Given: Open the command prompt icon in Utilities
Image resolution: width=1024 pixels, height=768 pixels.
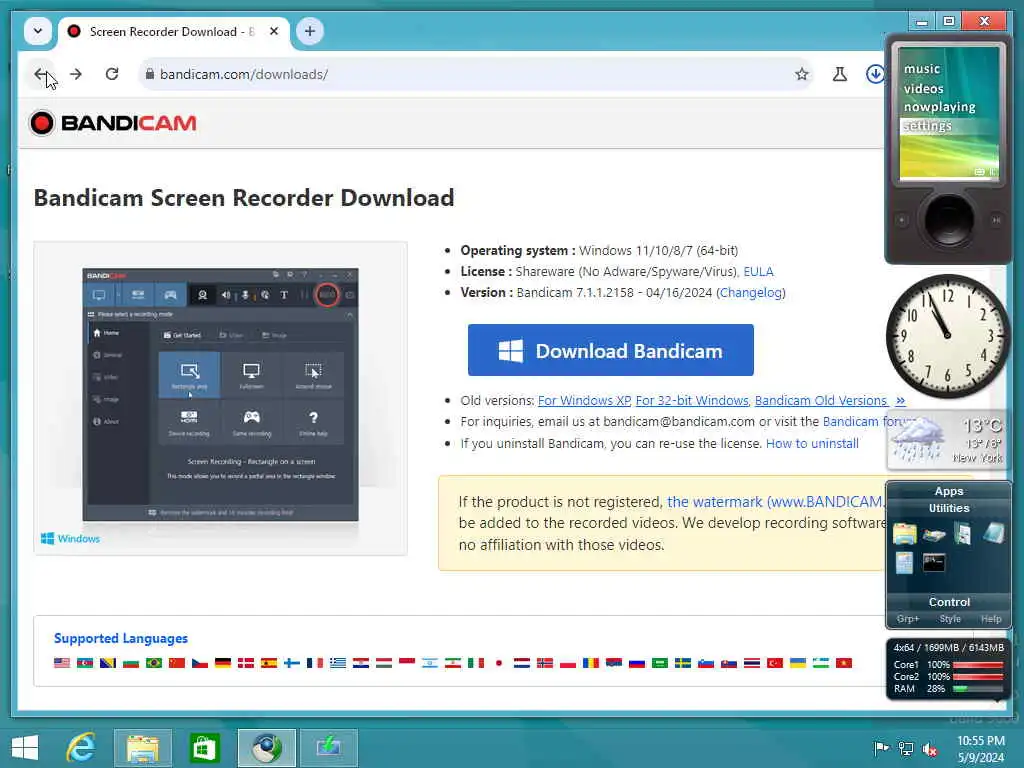Looking at the screenshot, I should pyautogui.click(x=934, y=562).
